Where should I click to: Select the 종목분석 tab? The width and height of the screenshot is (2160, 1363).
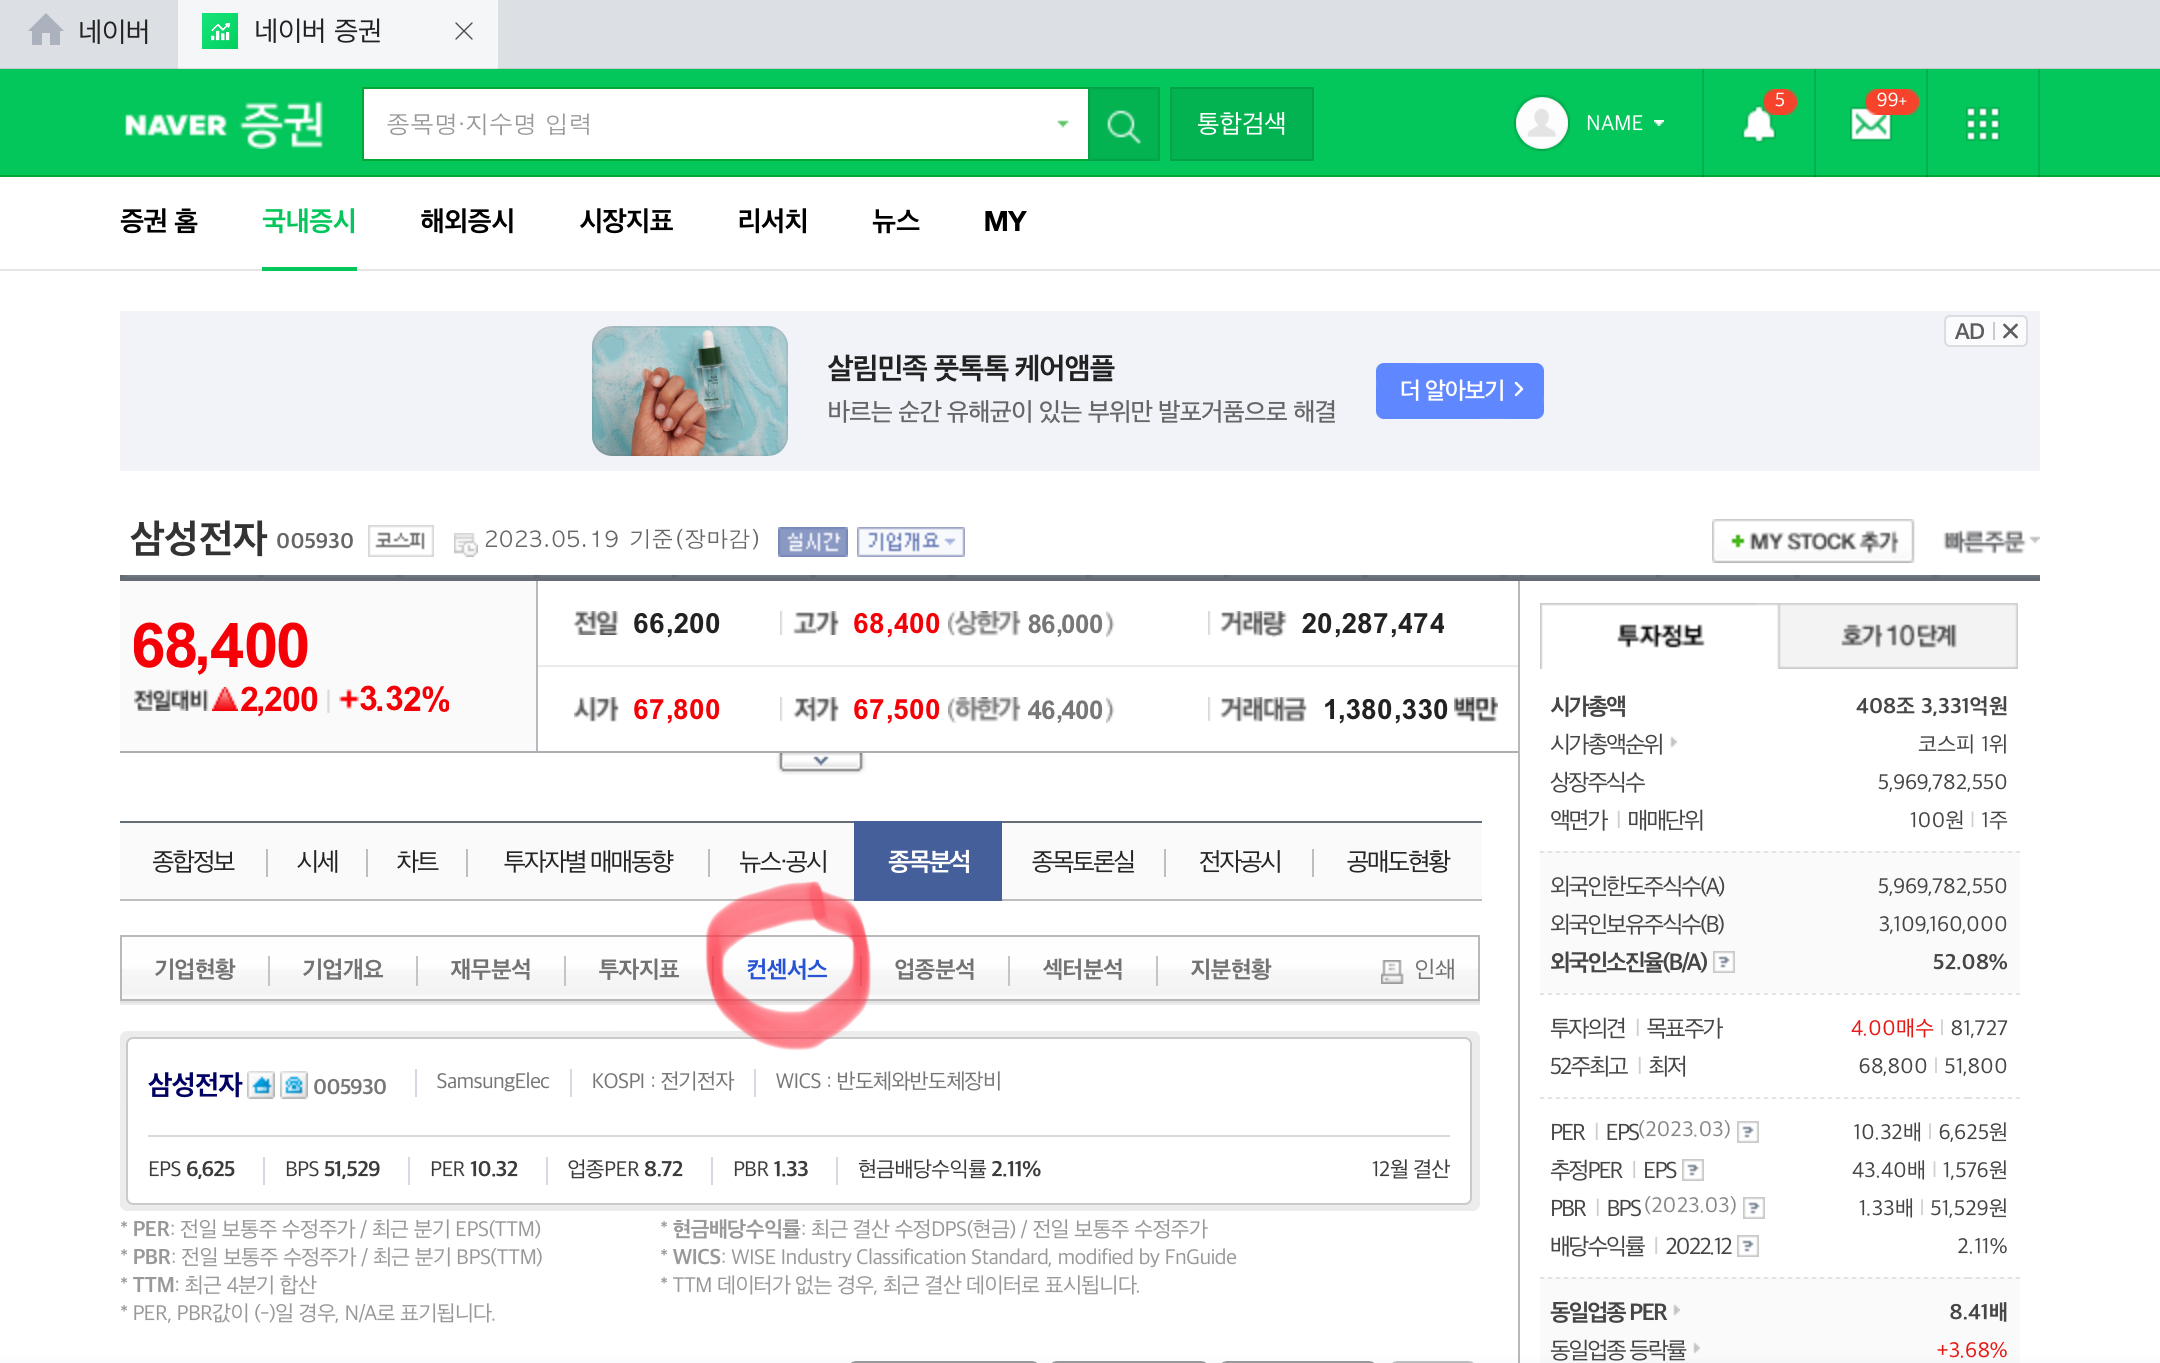pyautogui.click(x=928, y=862)
